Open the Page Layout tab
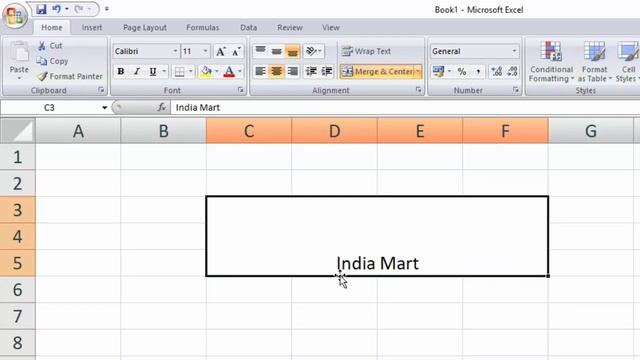This screenshot has width=640, height=360. [144, 27]
